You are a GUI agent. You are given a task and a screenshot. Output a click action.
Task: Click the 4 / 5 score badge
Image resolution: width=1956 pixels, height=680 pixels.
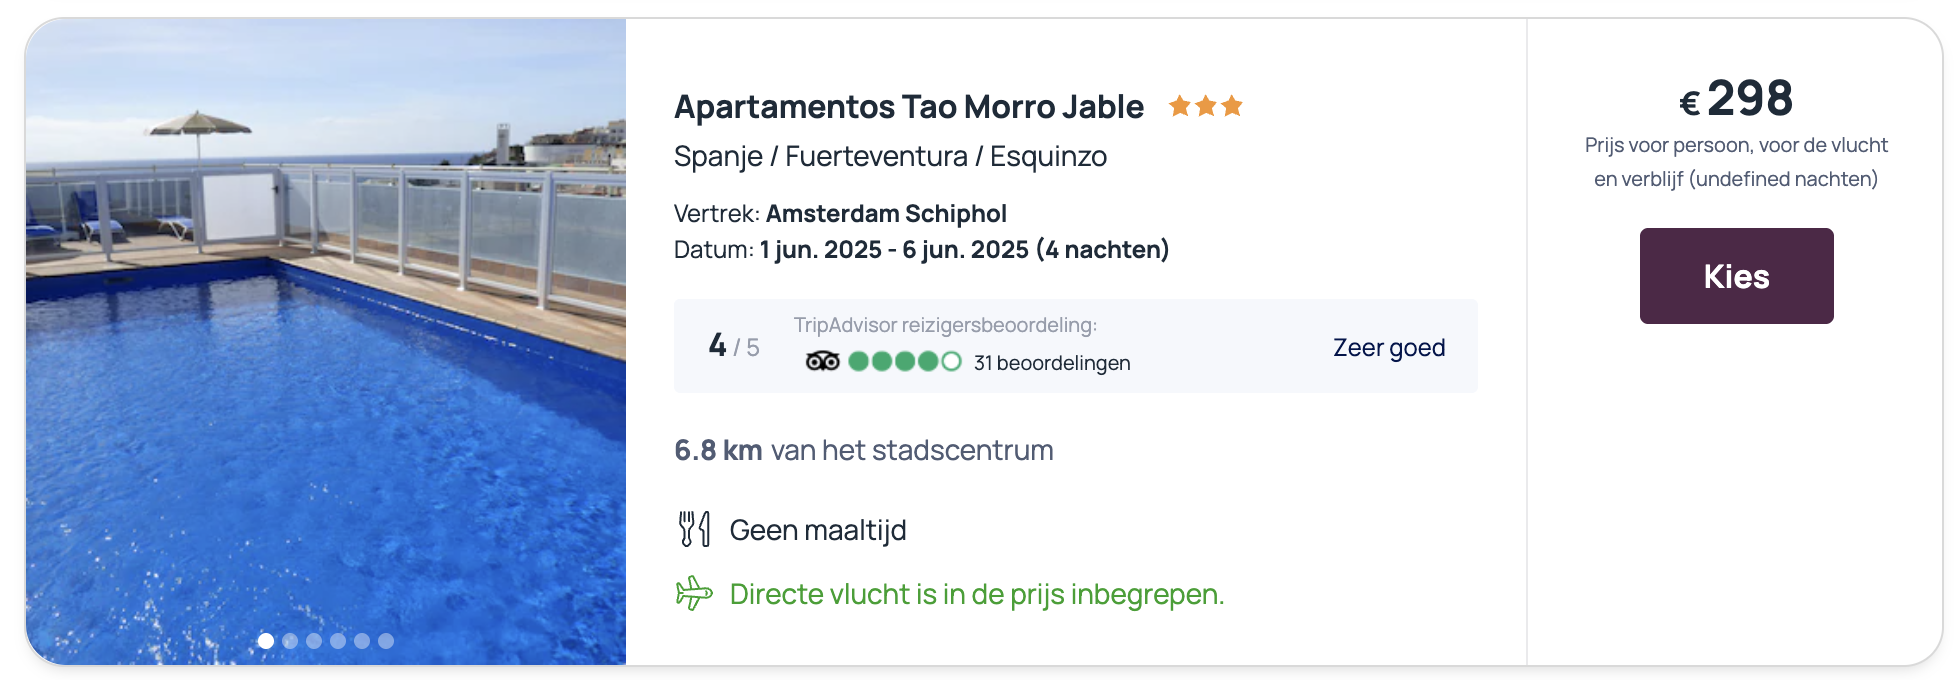pyautogui.click(x=734, y=346)
